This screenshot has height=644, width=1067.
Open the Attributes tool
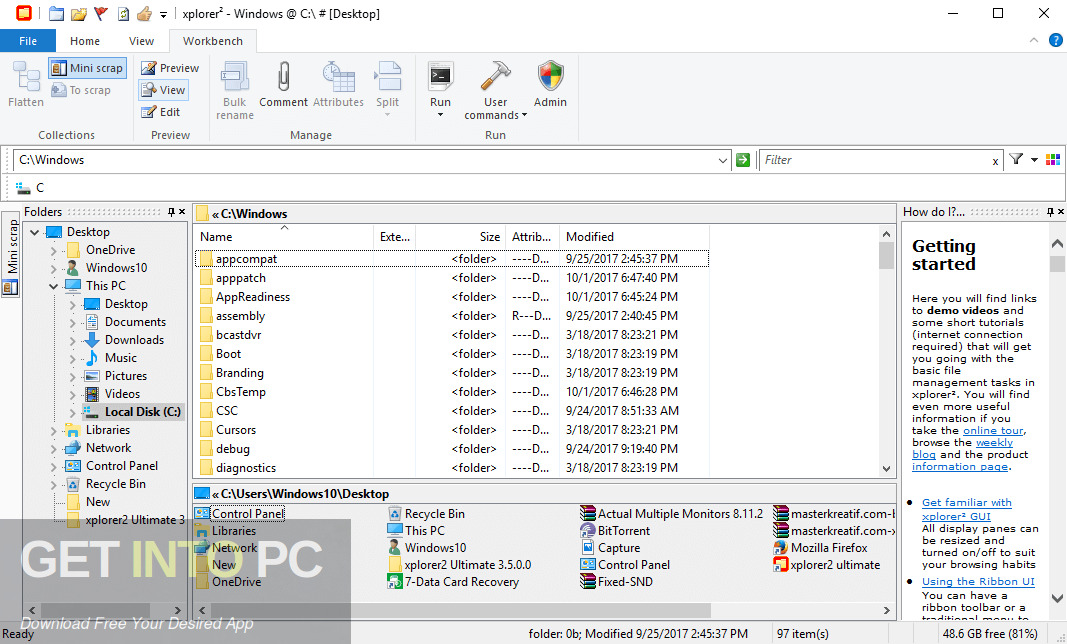338,84
